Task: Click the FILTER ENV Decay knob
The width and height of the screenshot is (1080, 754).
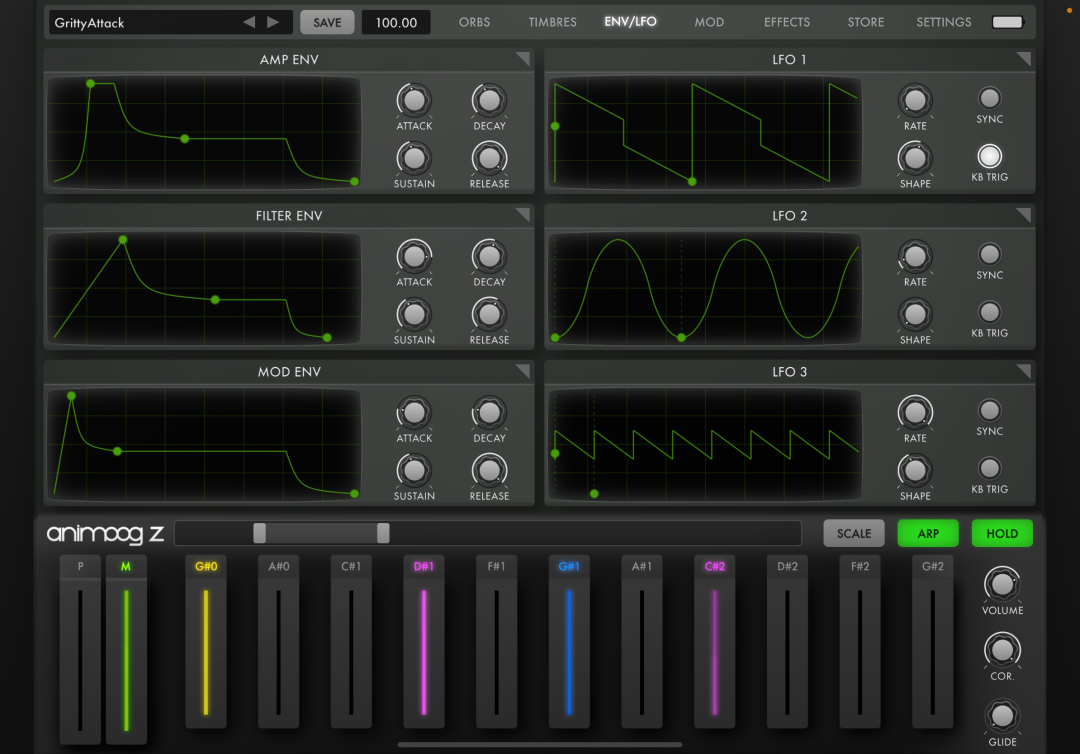Action: [x=489, y=257]
